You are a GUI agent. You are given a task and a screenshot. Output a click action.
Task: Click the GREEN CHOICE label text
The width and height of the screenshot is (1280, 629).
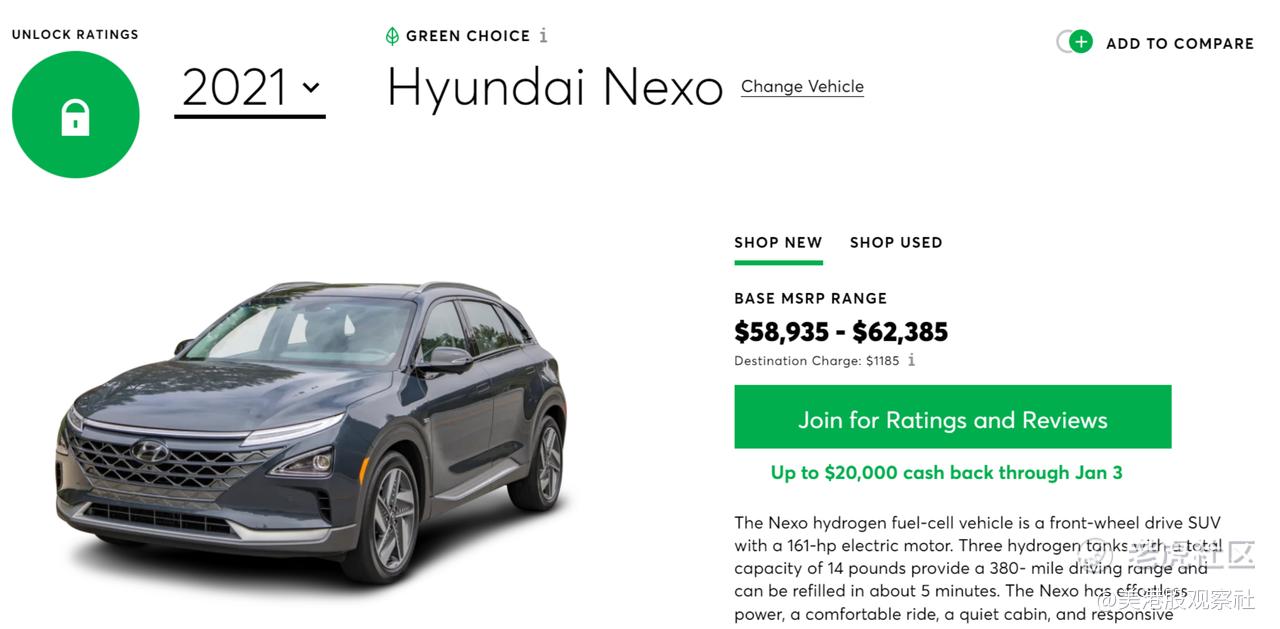click(x=468, y=36)
